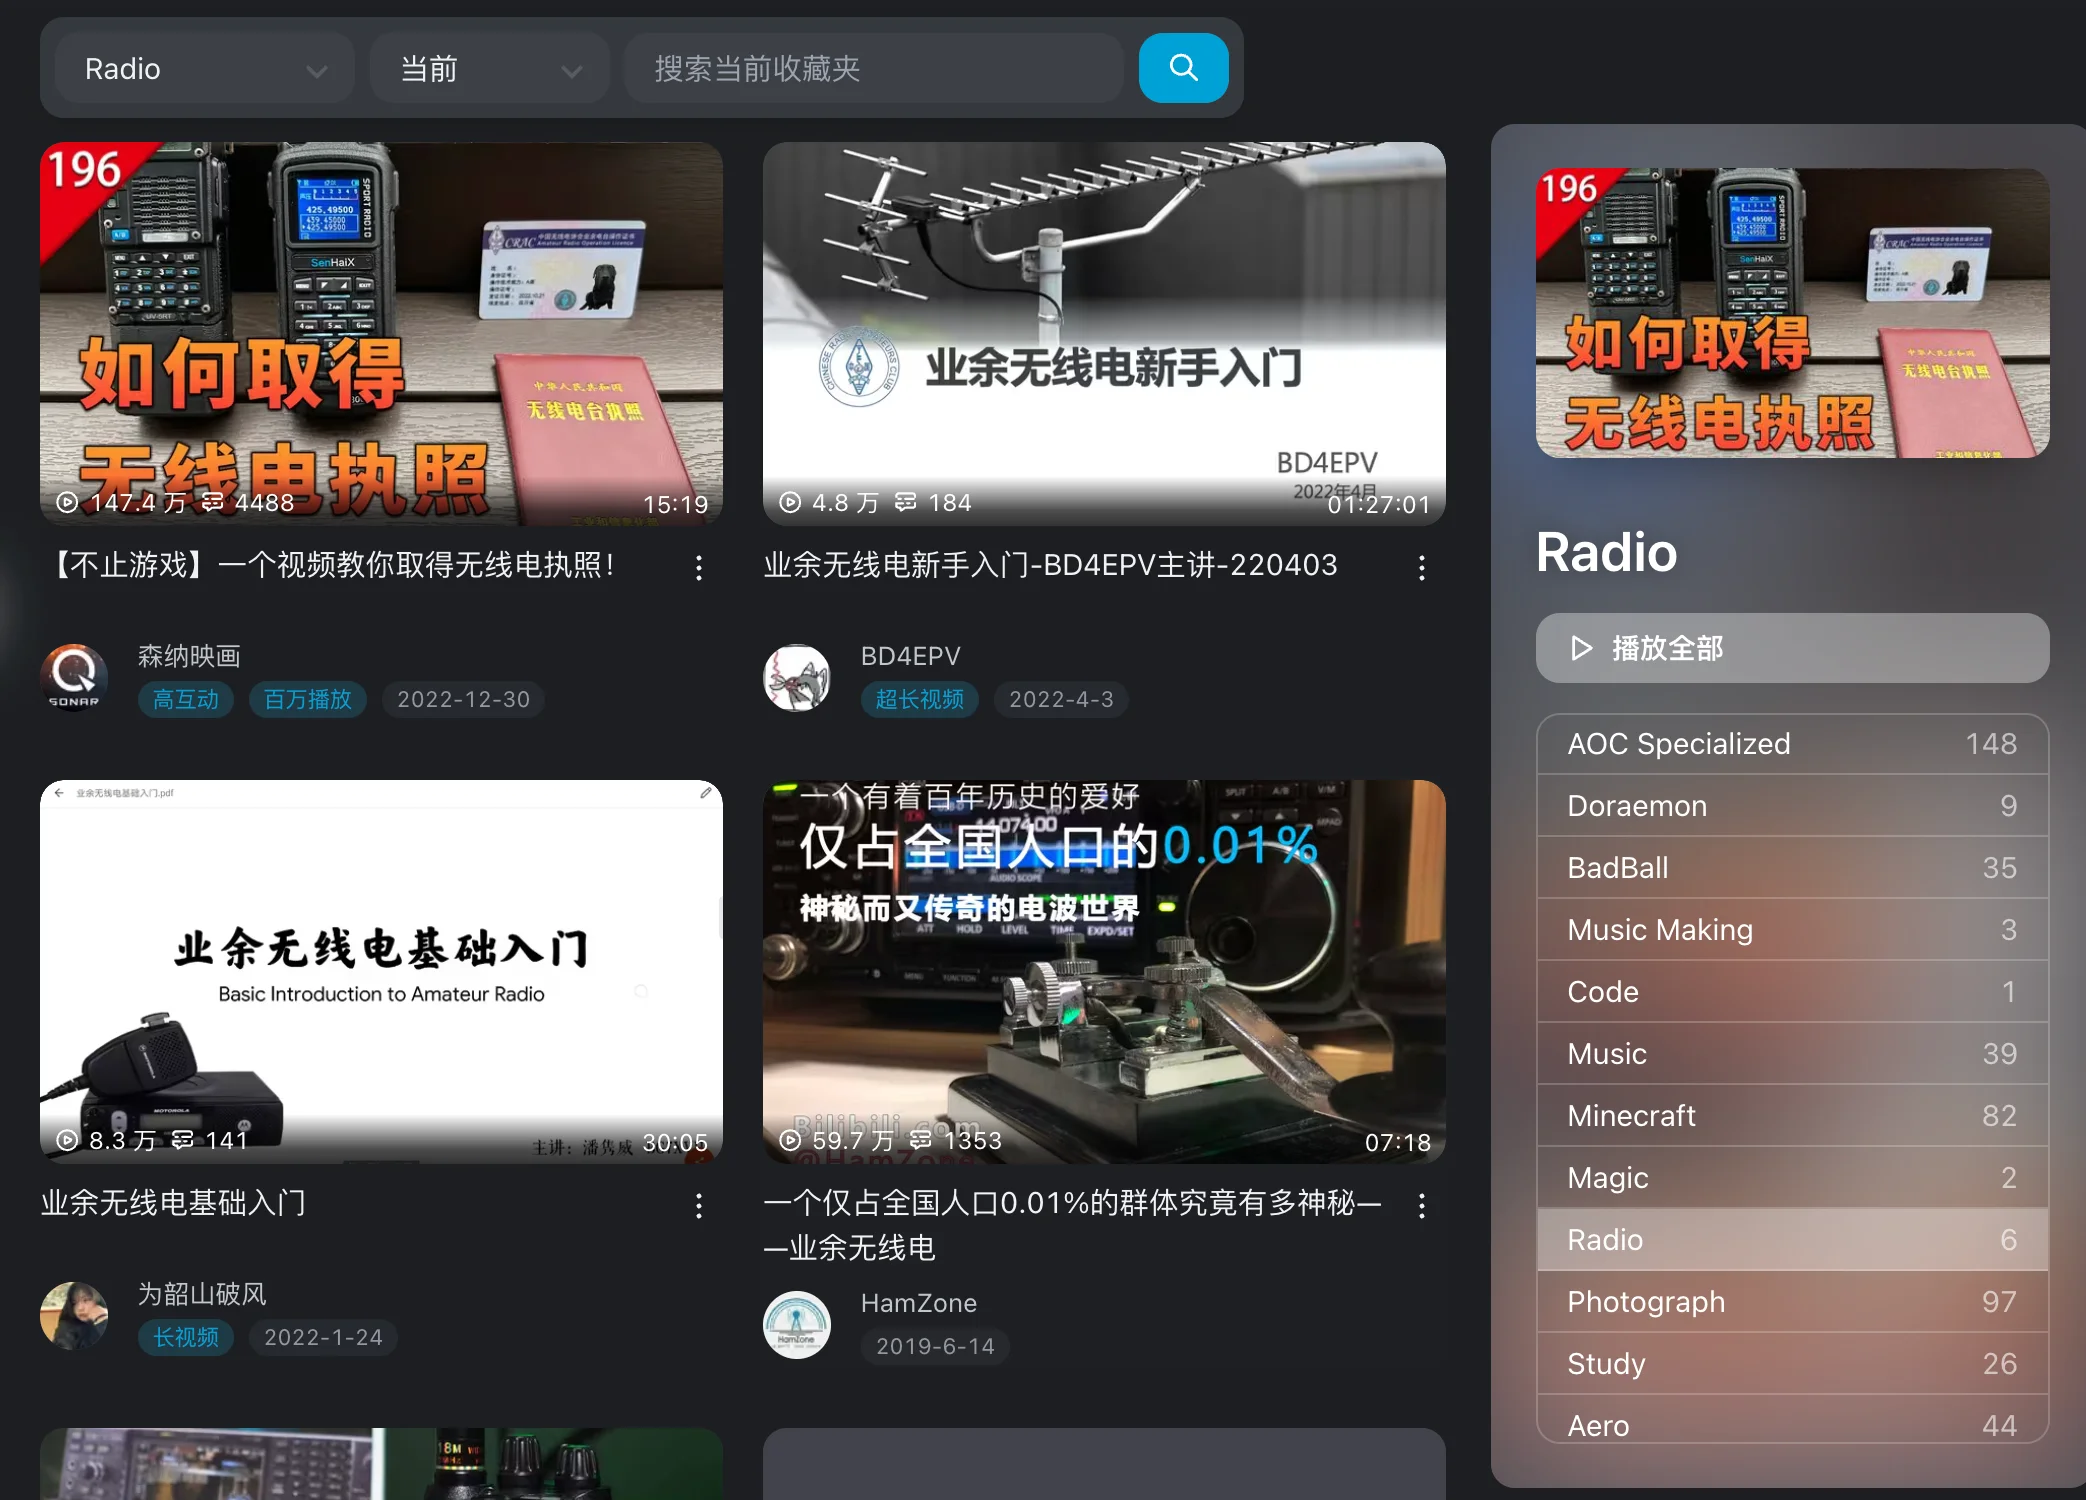This screenshot has height=1500, width=2086.
Task: Open 业余无线电基础入门 PDF slide thumbnail
Action: [381, 971]
